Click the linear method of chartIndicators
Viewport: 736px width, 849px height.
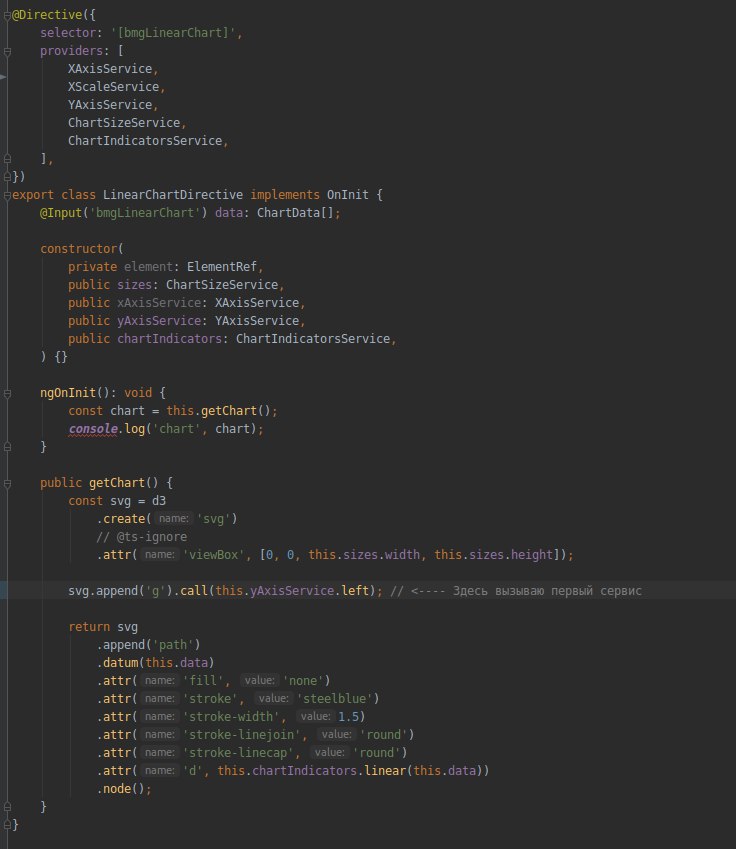click(385, 770)
